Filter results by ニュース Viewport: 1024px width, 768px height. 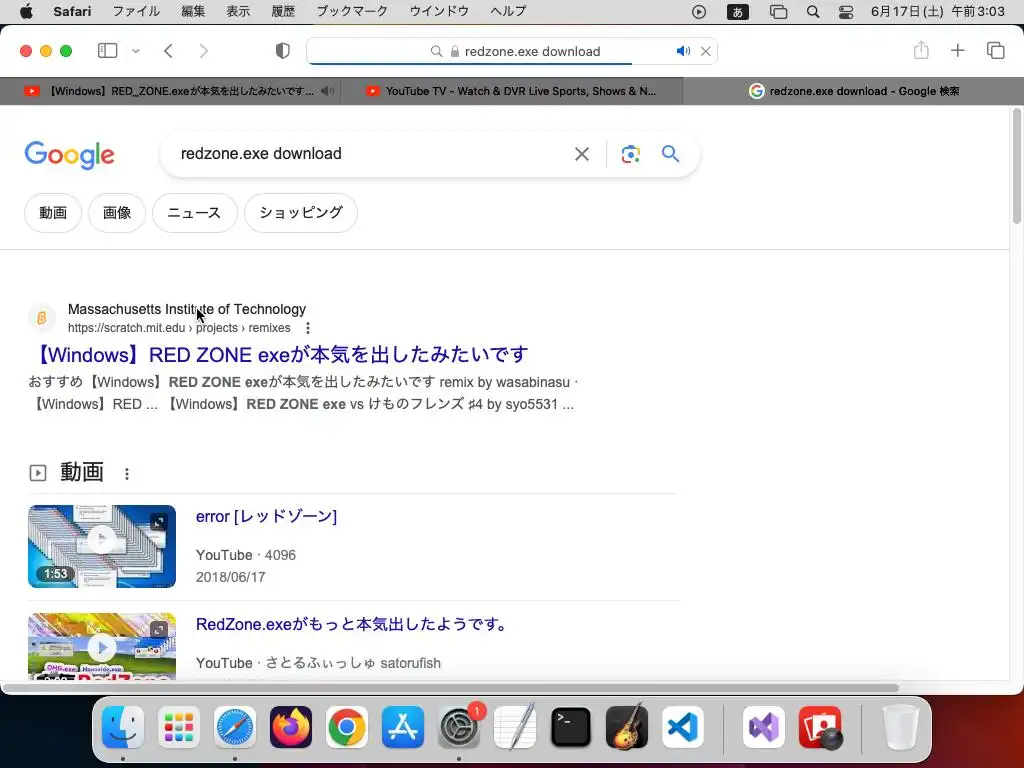[194, 213]
